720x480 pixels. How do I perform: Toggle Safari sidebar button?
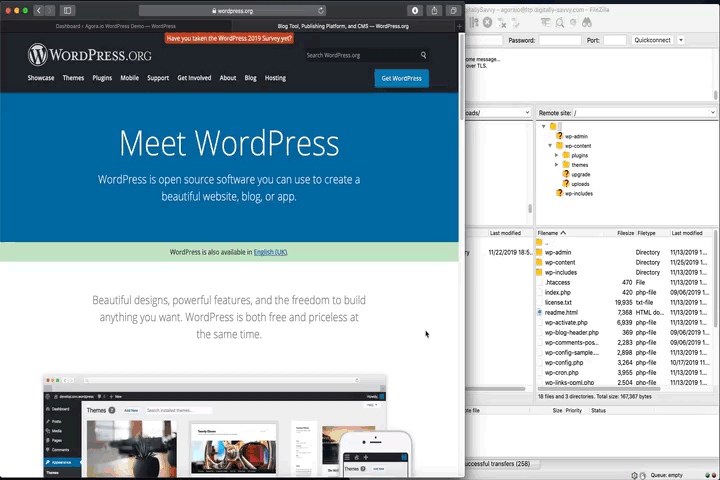pyautogui.click(x=68, y=10)
